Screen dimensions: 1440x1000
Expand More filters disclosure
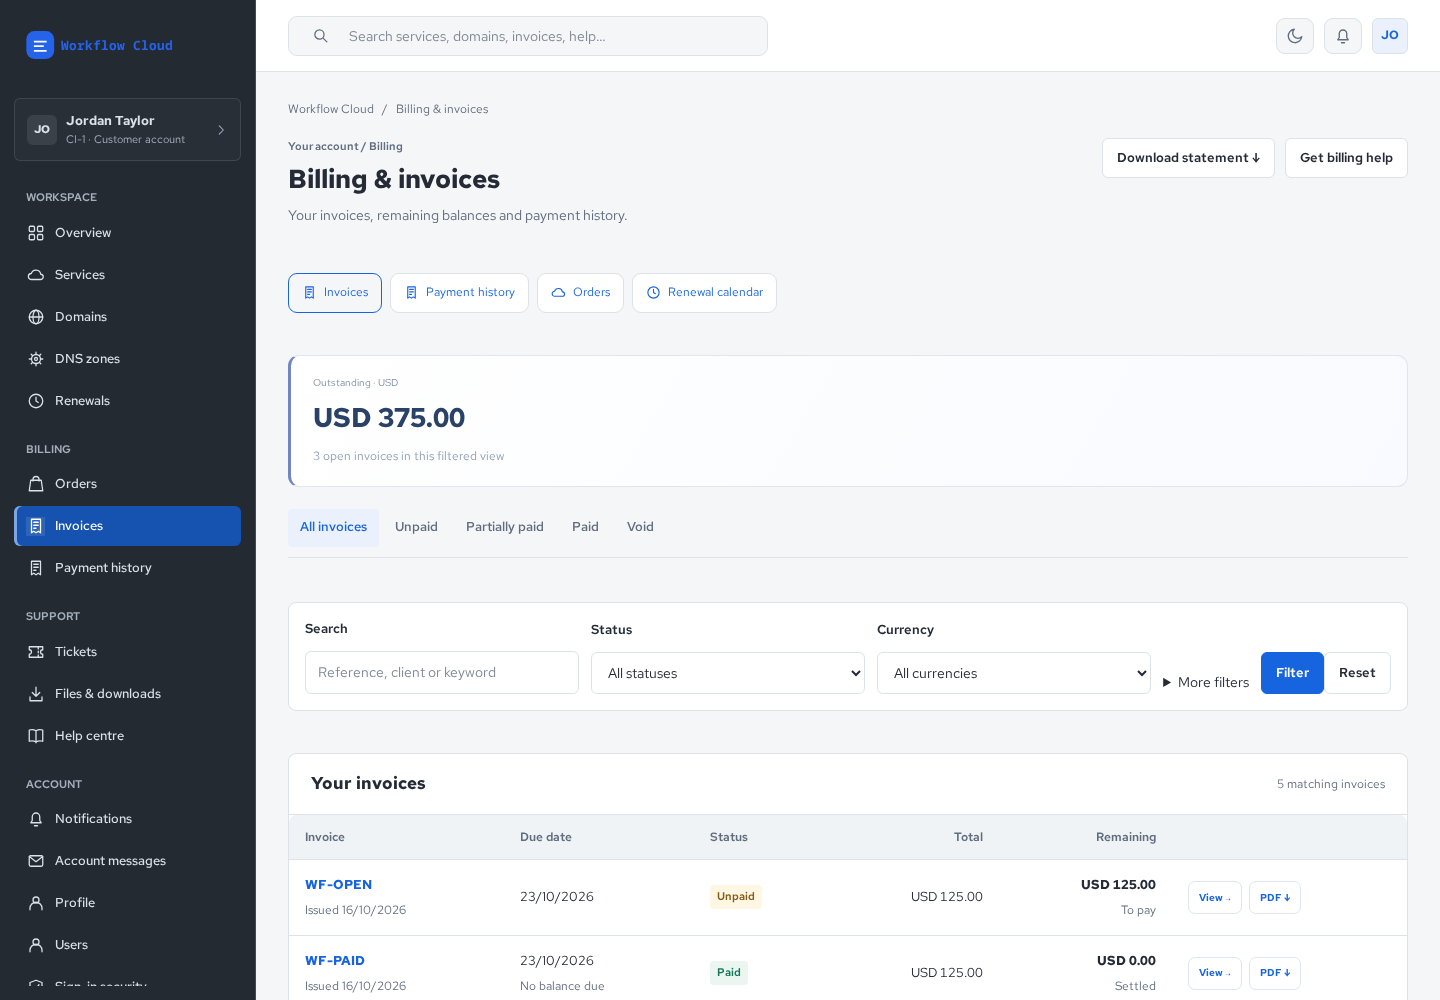click(1206, 682)
